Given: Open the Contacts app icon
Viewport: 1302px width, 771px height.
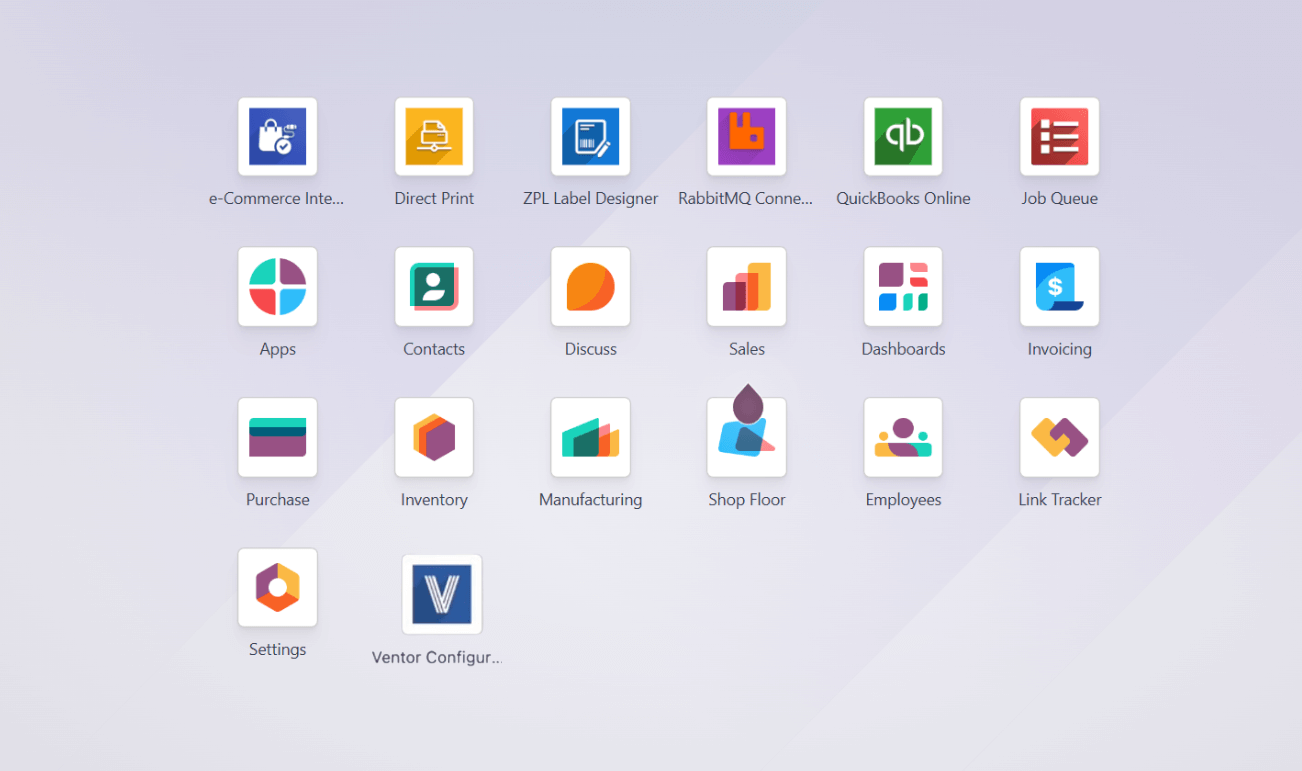Looking at the screenshot, I should (434, 286).
